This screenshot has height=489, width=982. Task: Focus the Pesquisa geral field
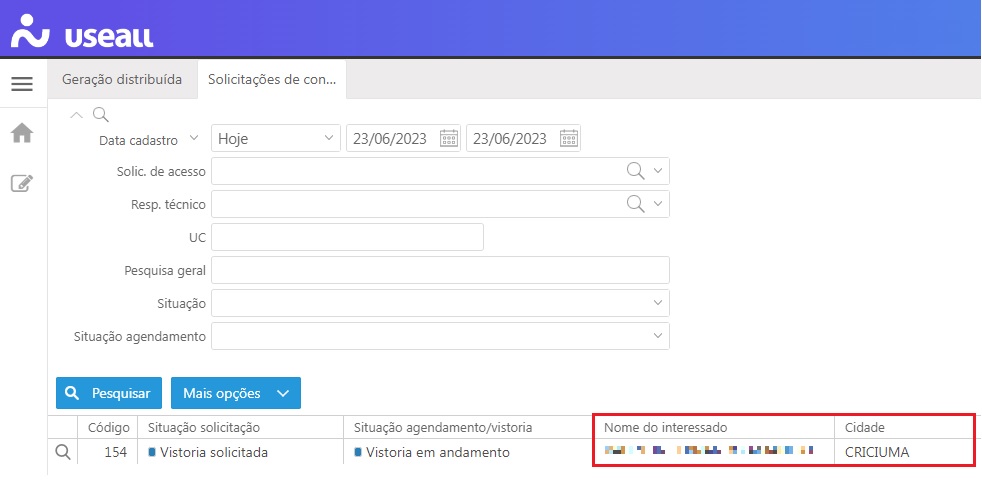[x=440, y=270]
